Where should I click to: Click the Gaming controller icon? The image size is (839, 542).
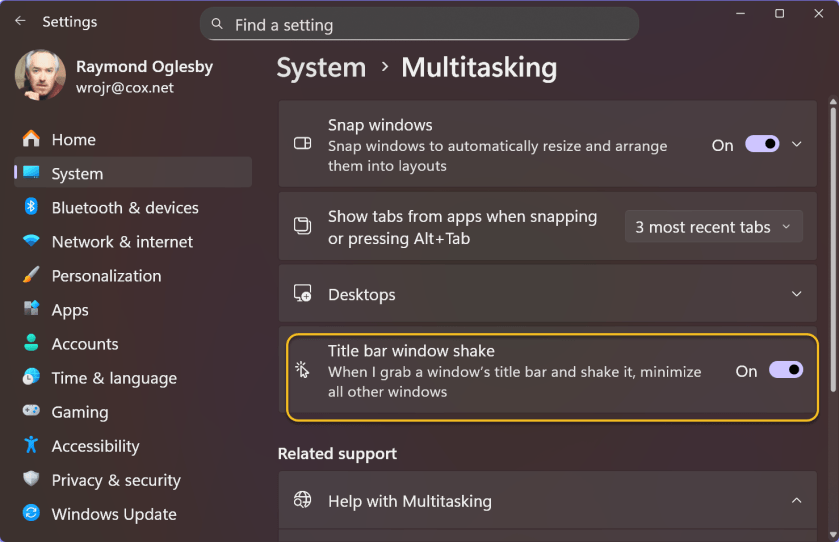31,411
